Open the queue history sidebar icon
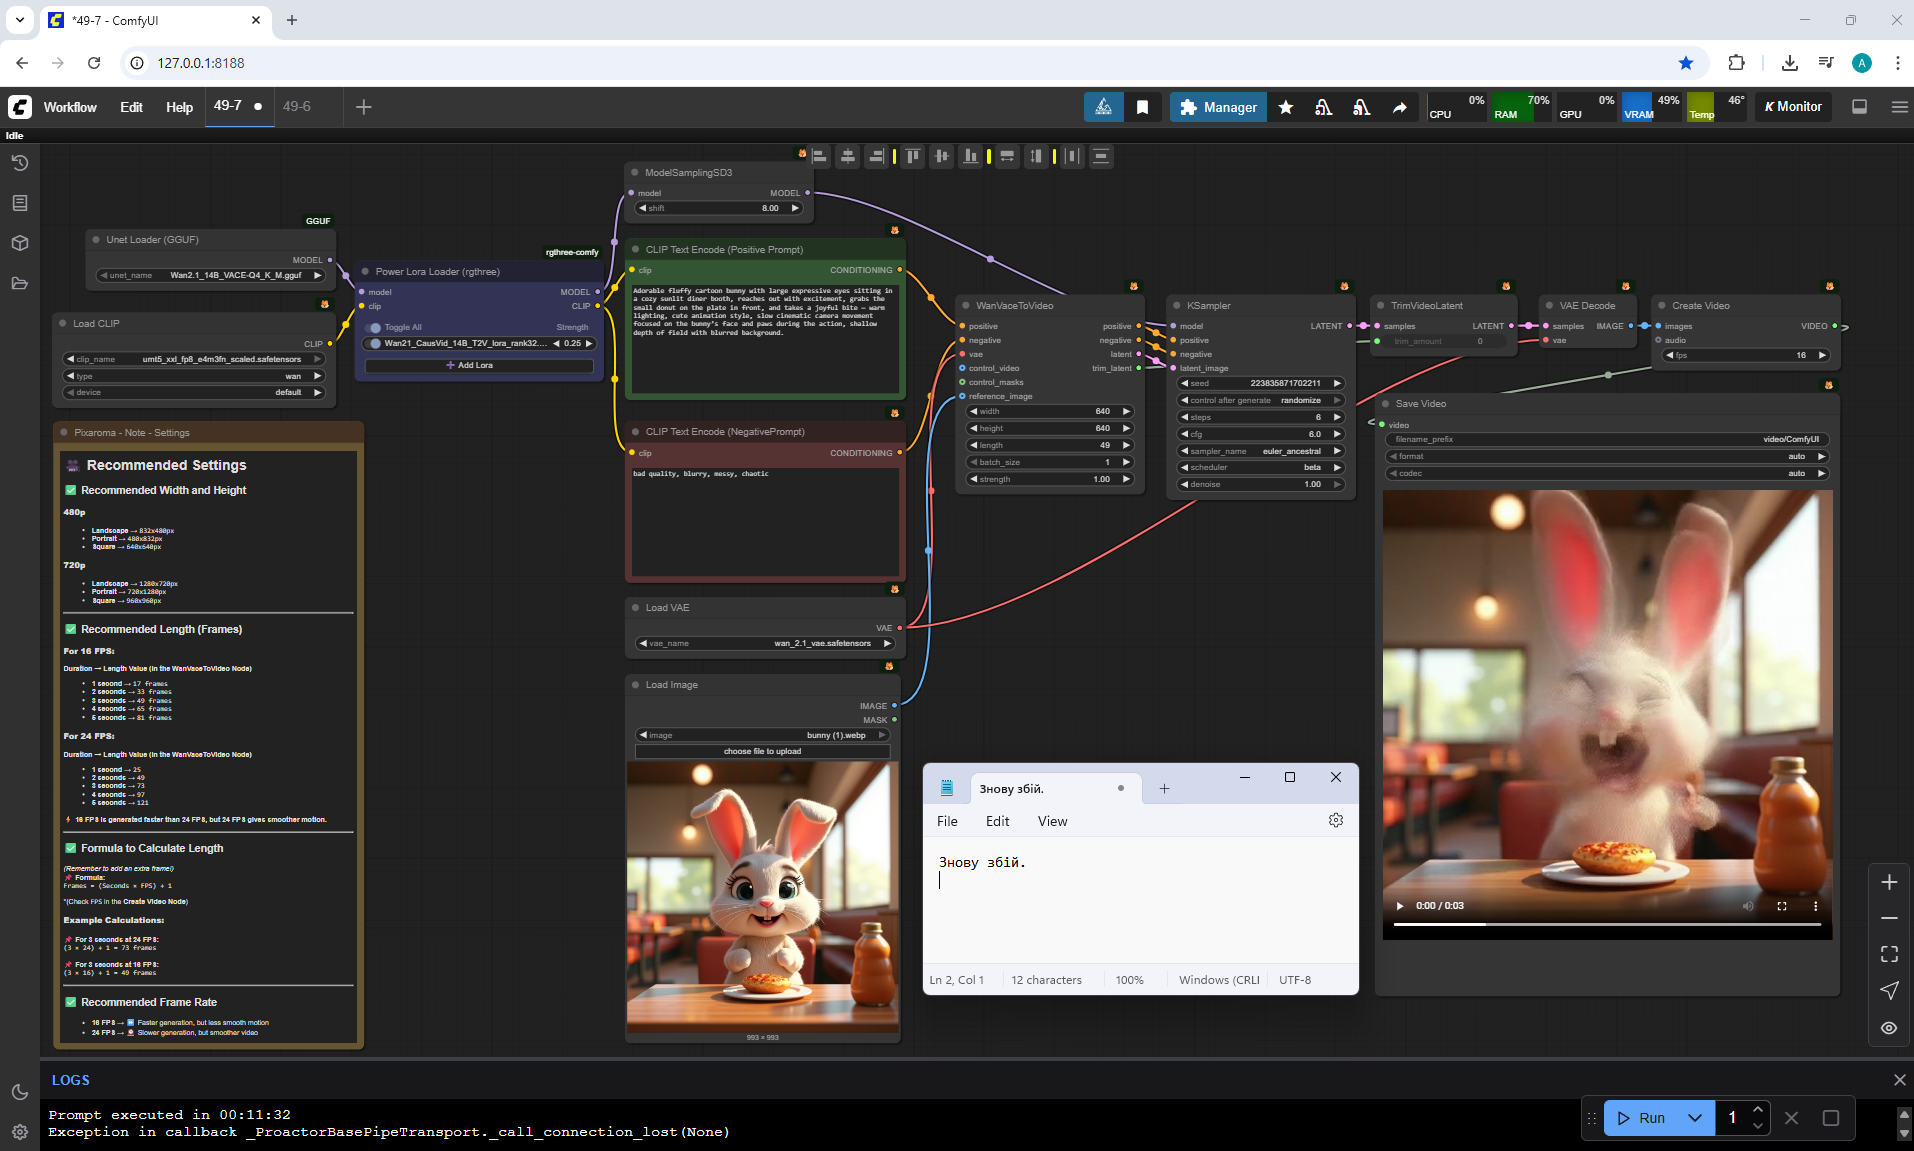The height and width of the screenshot is (1151, 1914). tap(20, 163)
